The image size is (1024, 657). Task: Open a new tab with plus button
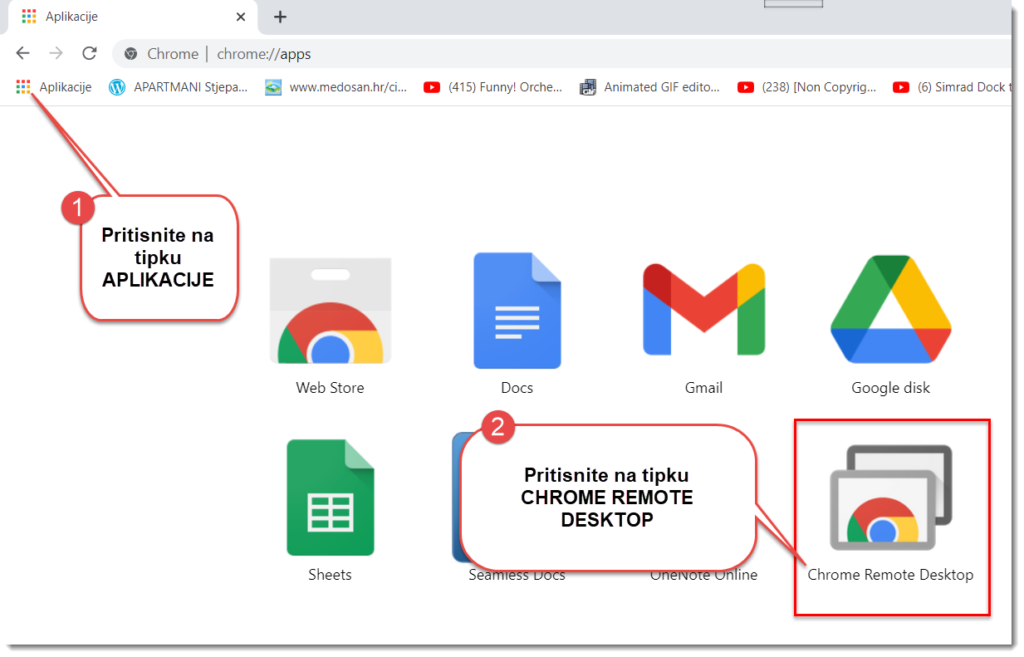point(280,17)
